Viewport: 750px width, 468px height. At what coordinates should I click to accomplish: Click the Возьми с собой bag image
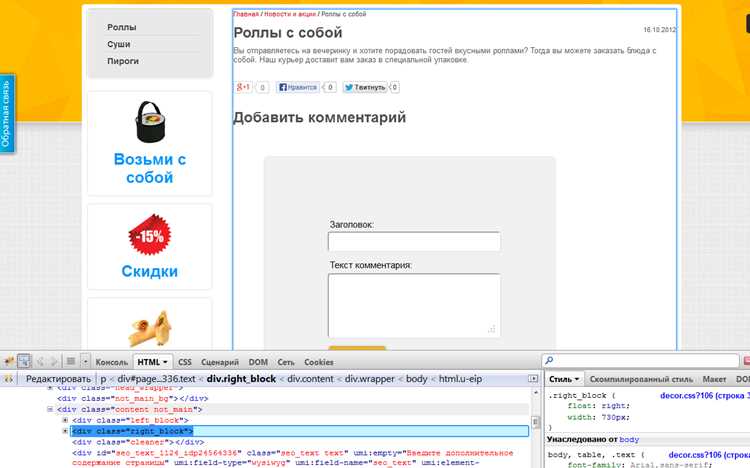point(150,123)
